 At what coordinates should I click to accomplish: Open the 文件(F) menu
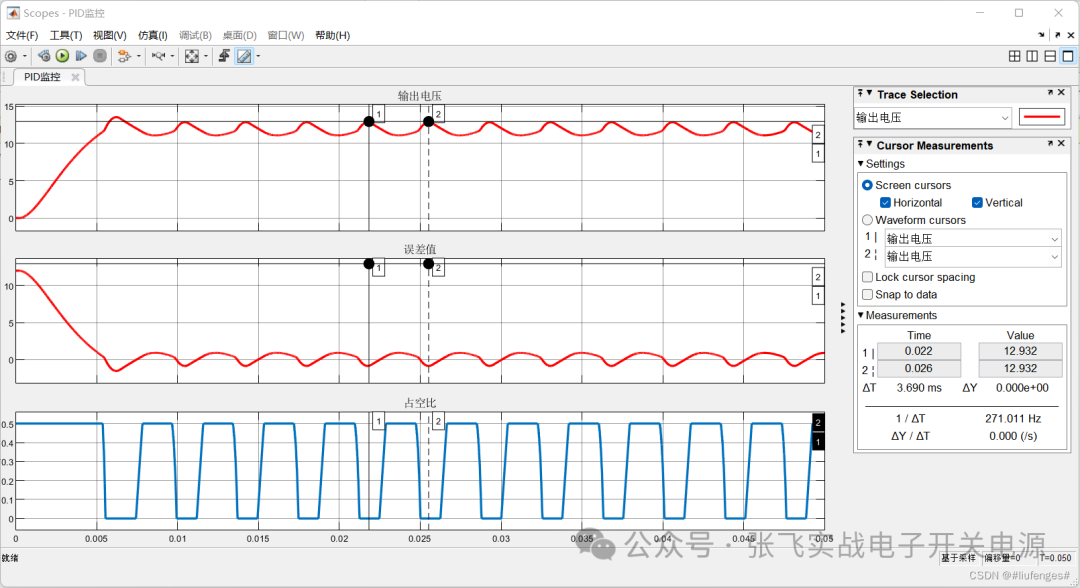pyautogui.click(x=22, y=35)
